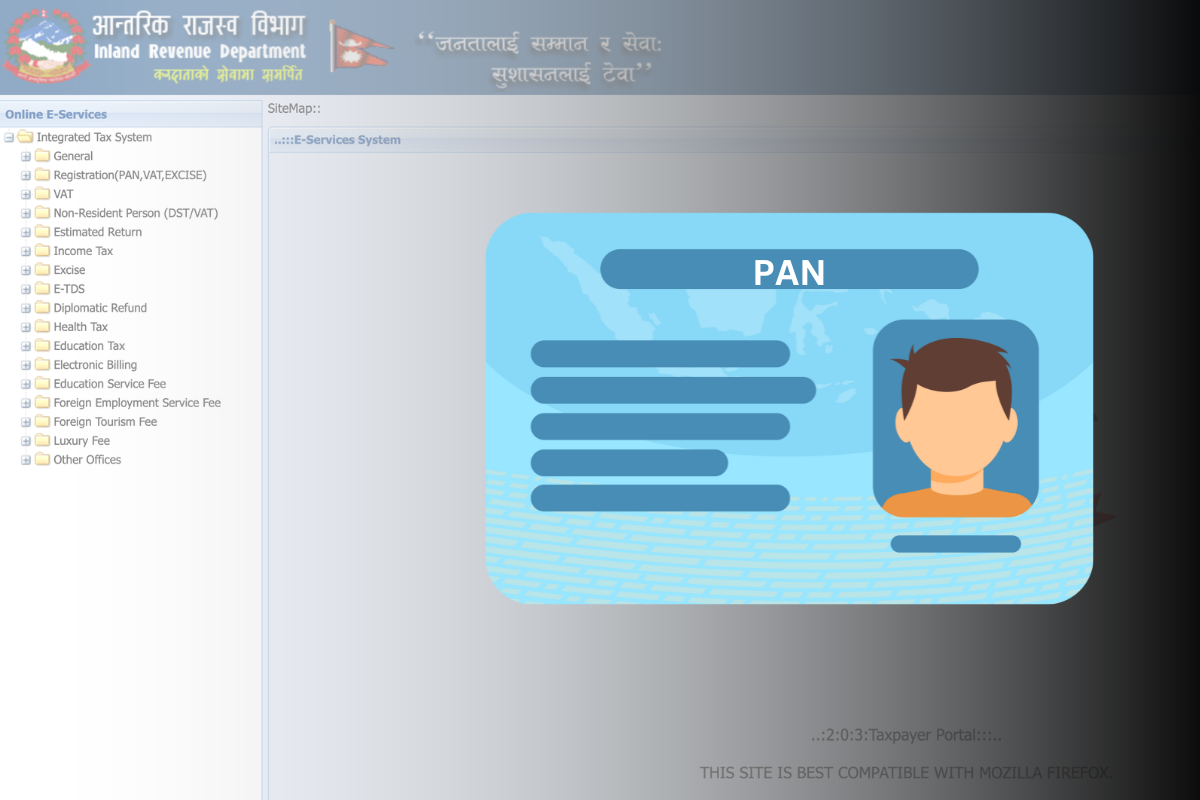This screenshot has height=800, width=1200.
Task: Click the Excise folder icon
Action: click(x=42, y=269)
